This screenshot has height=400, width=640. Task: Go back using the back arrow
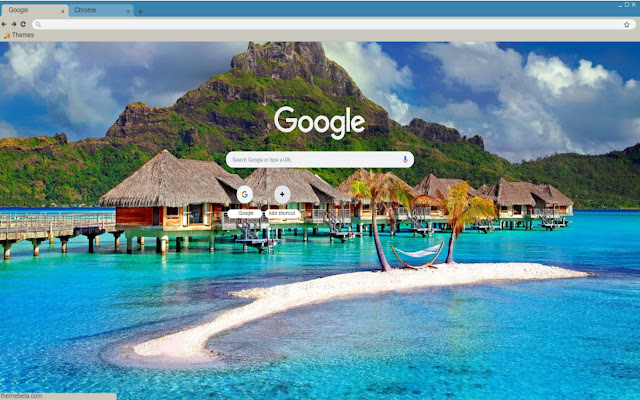4,24
